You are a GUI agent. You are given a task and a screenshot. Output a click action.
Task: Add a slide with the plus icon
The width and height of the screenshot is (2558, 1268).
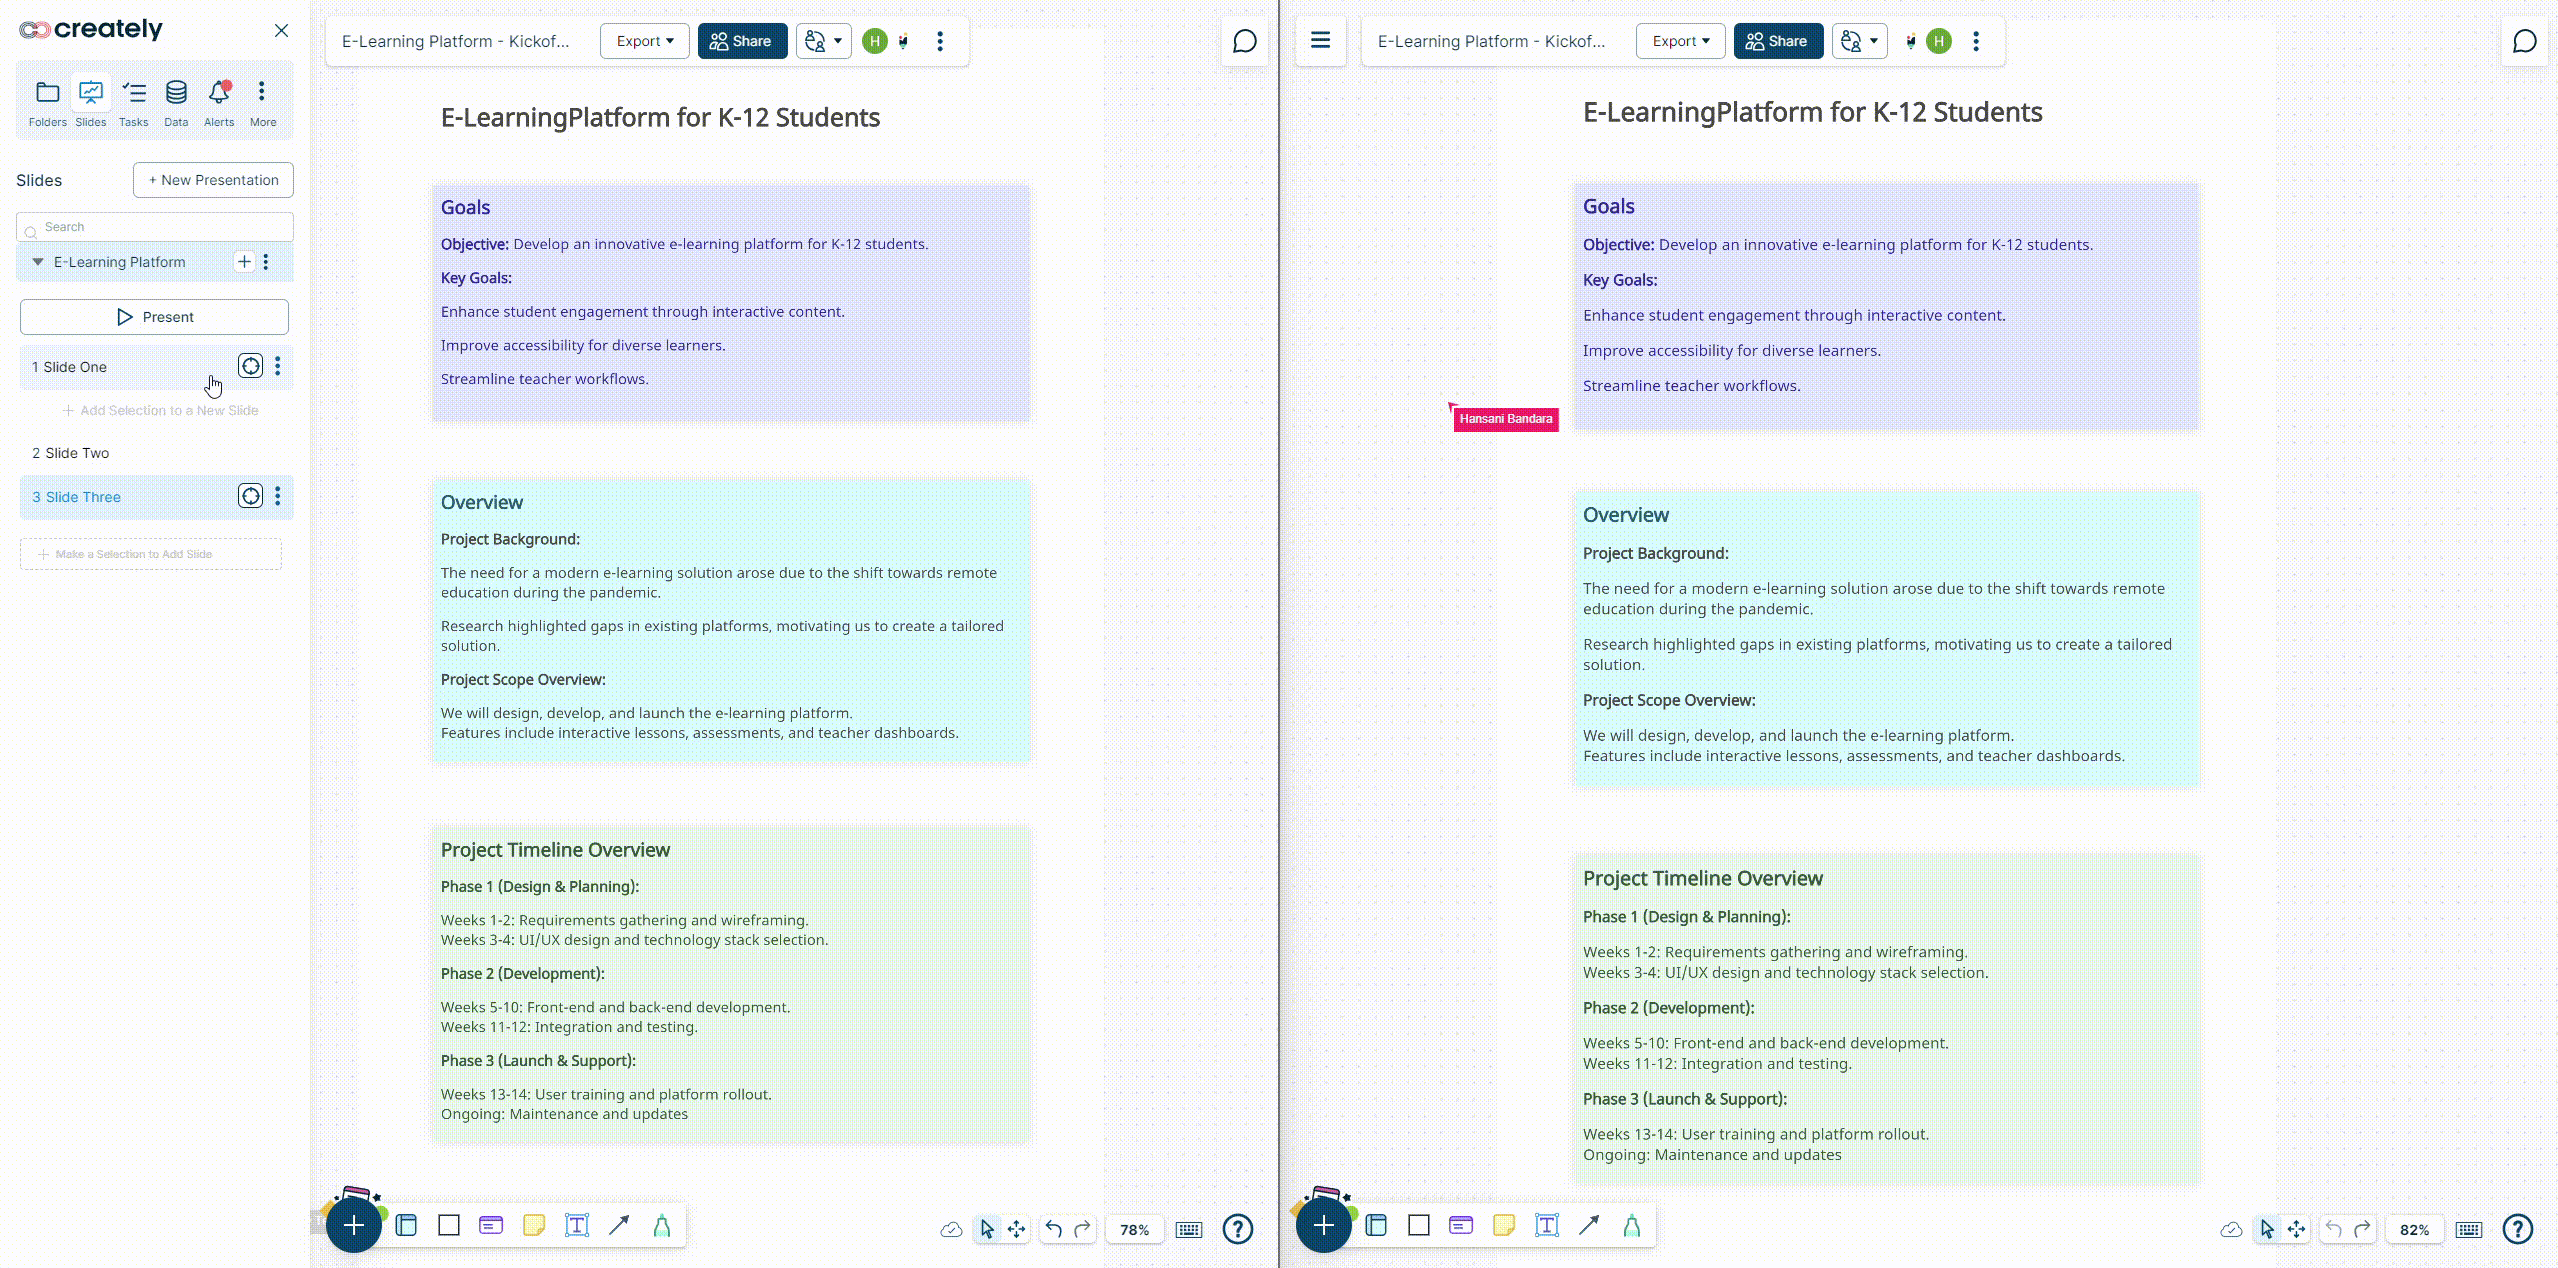pos(244,262)
